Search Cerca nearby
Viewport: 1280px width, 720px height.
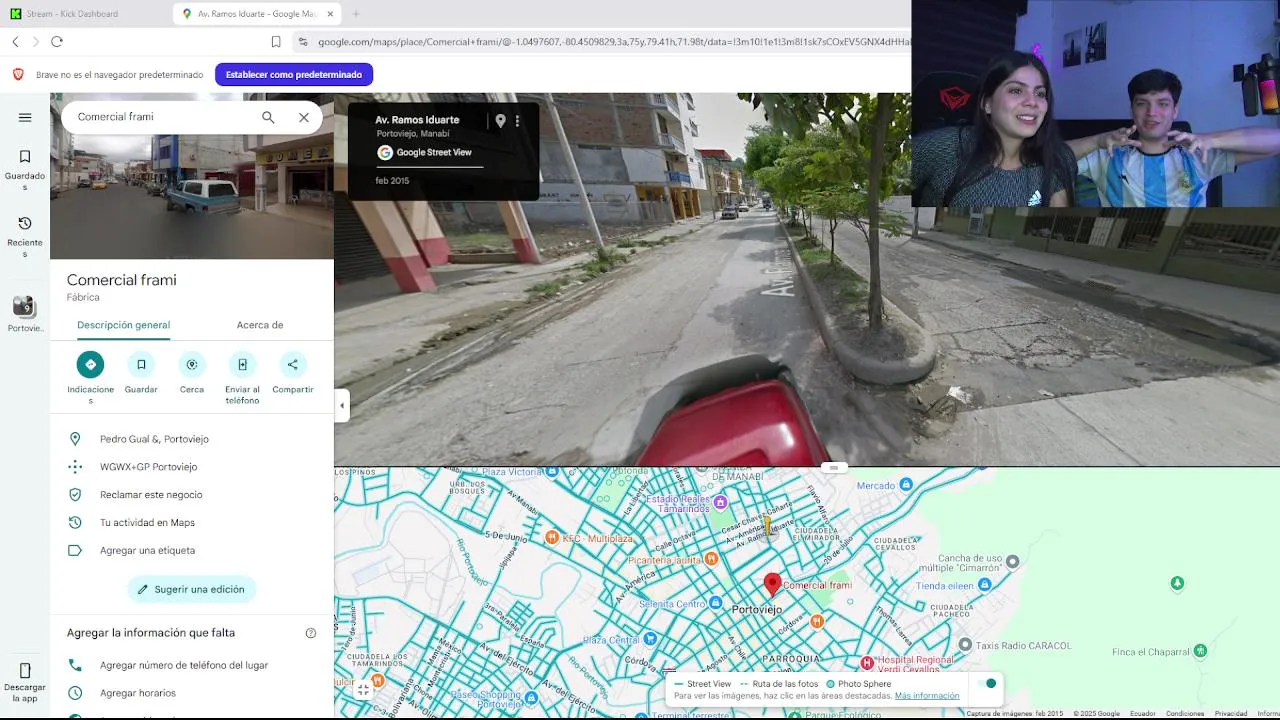pyautogui.click(x=192, y=373)
